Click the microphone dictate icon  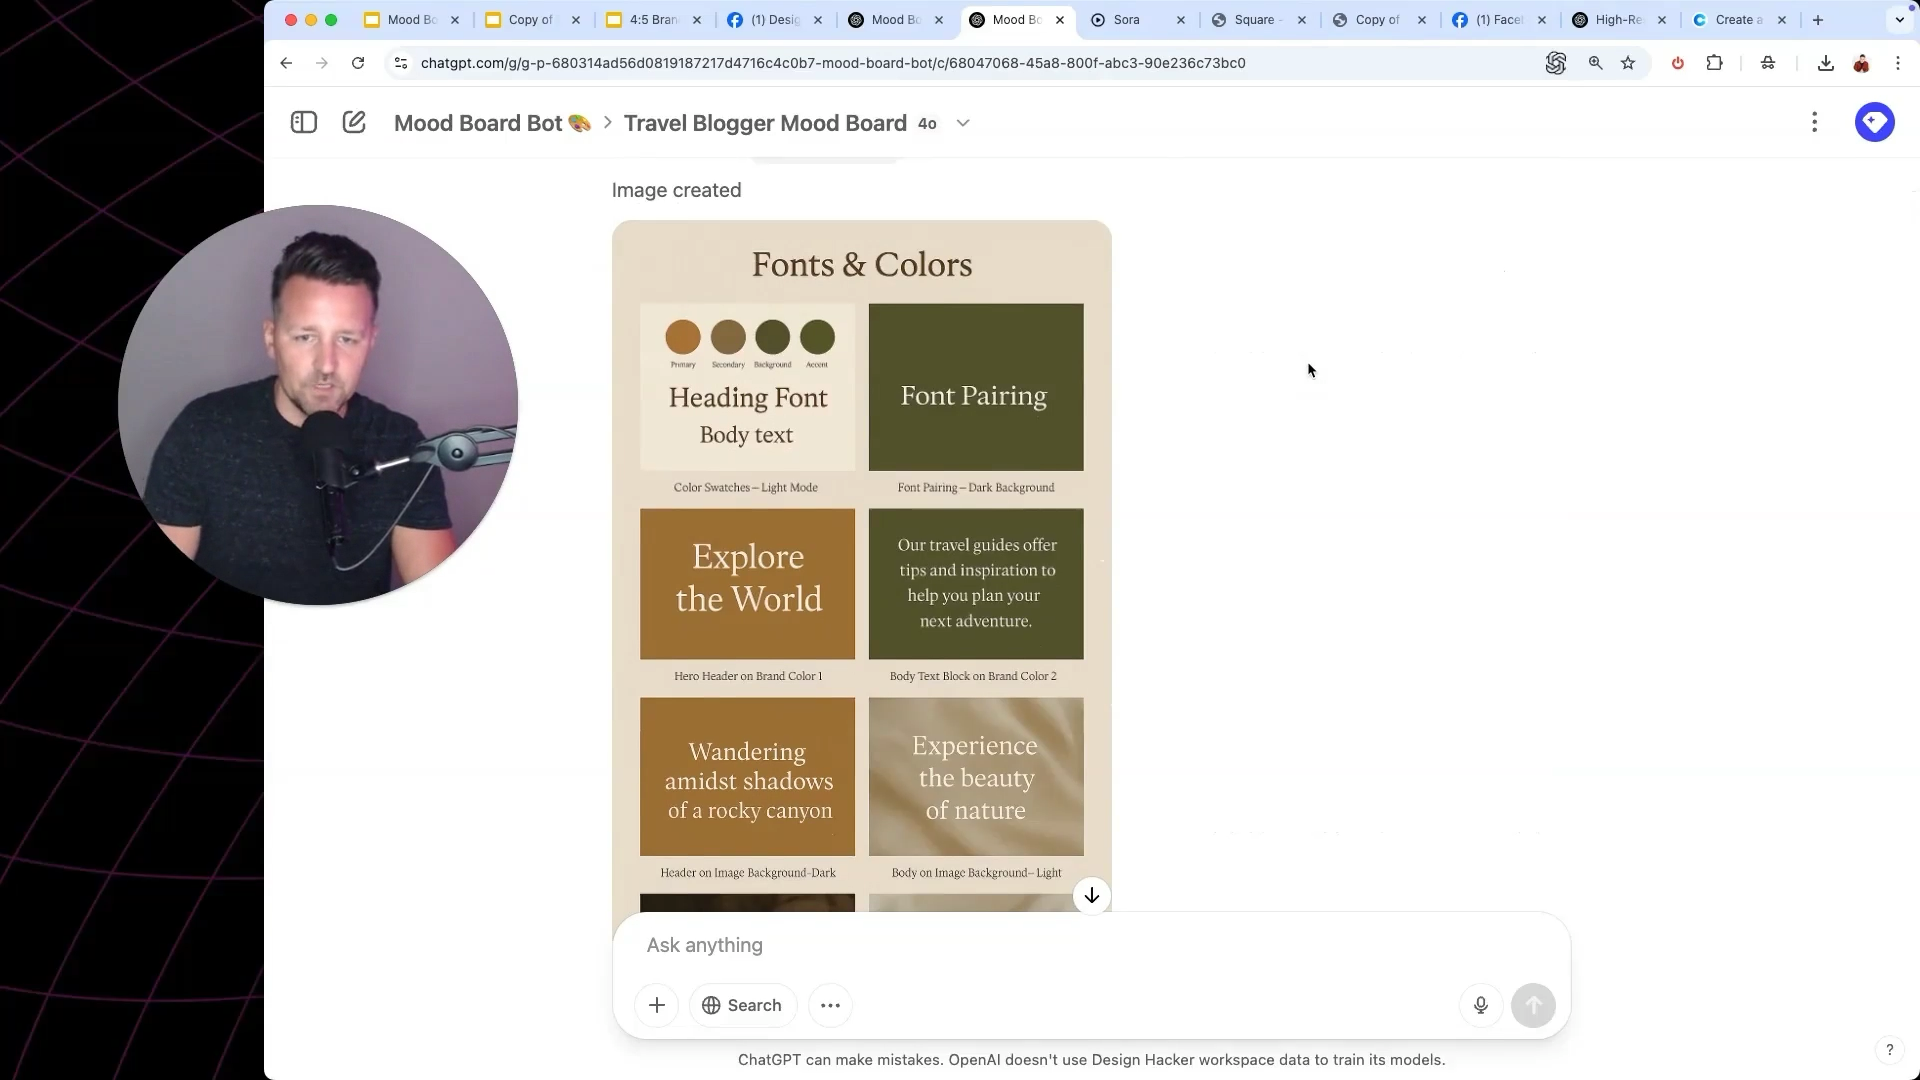point(1481,1005)
